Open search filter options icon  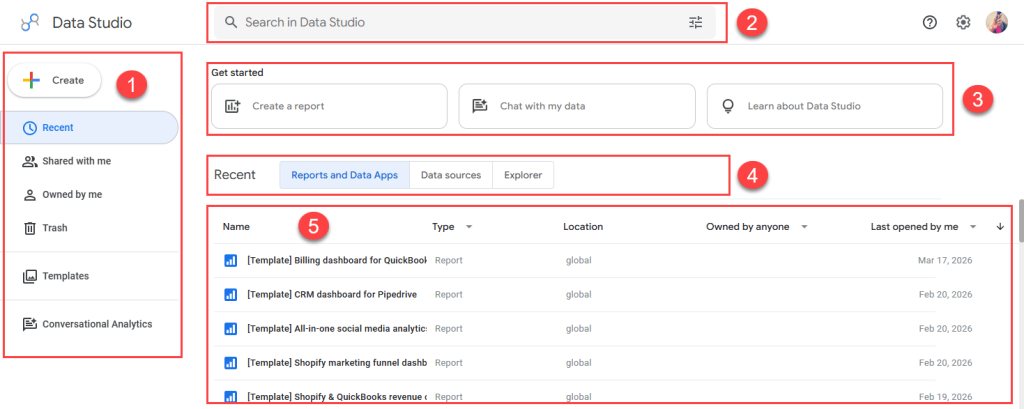point(696,22)
